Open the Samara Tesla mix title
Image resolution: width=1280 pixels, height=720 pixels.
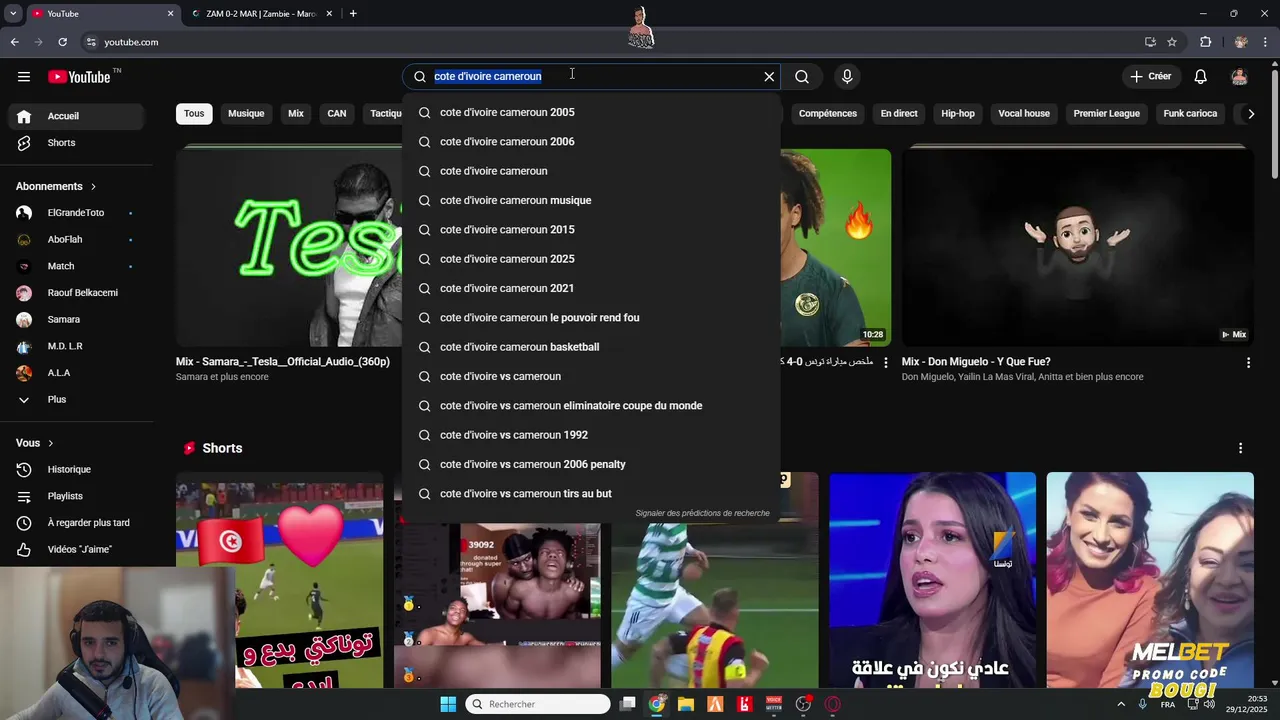[283, 362]
